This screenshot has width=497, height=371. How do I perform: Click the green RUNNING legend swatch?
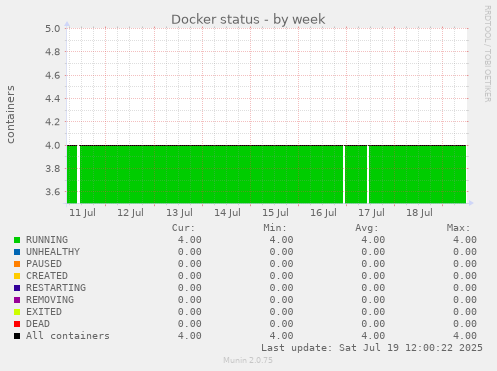tap(17, 240)
